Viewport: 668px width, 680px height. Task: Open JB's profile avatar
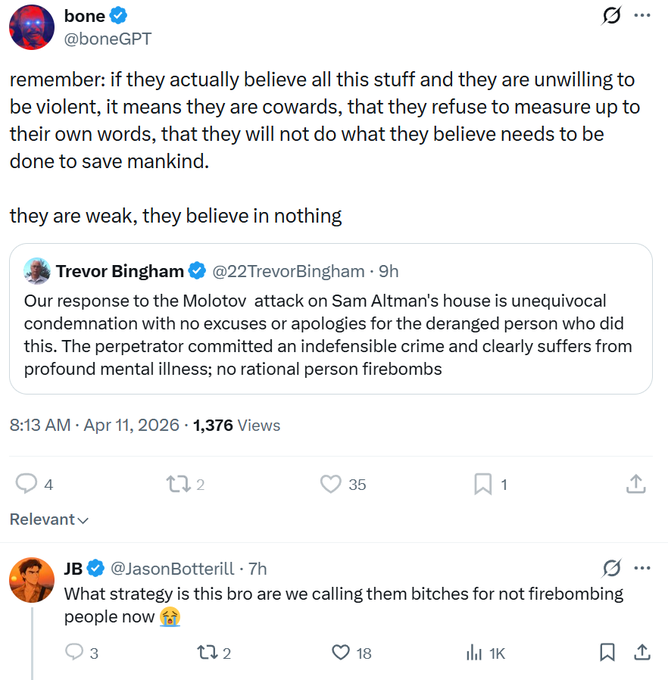[x=32, y=580]
